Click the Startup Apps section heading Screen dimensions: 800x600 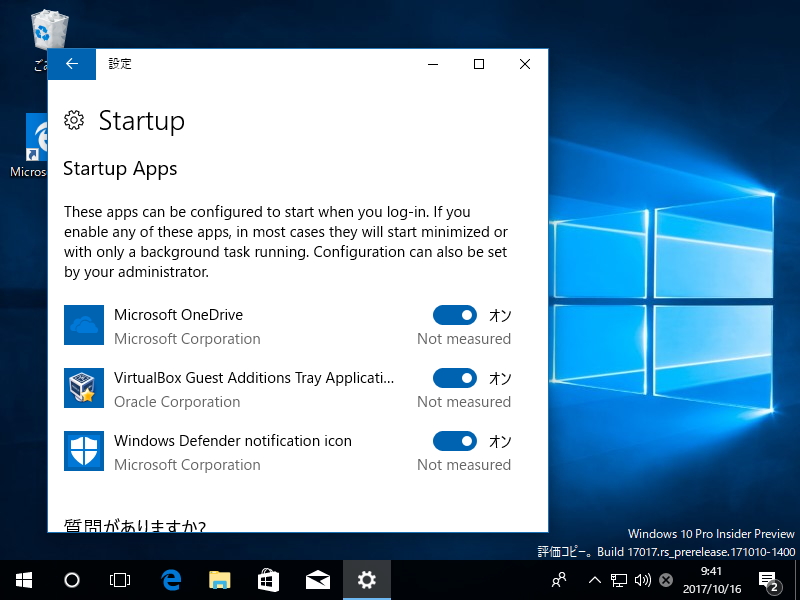tap(120, 169)
